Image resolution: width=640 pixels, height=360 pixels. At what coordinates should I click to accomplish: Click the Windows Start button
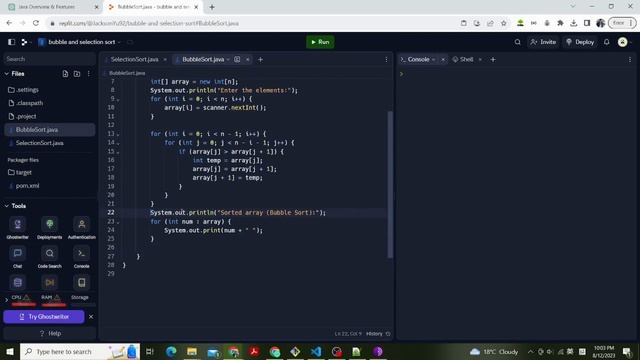point(10,351)
